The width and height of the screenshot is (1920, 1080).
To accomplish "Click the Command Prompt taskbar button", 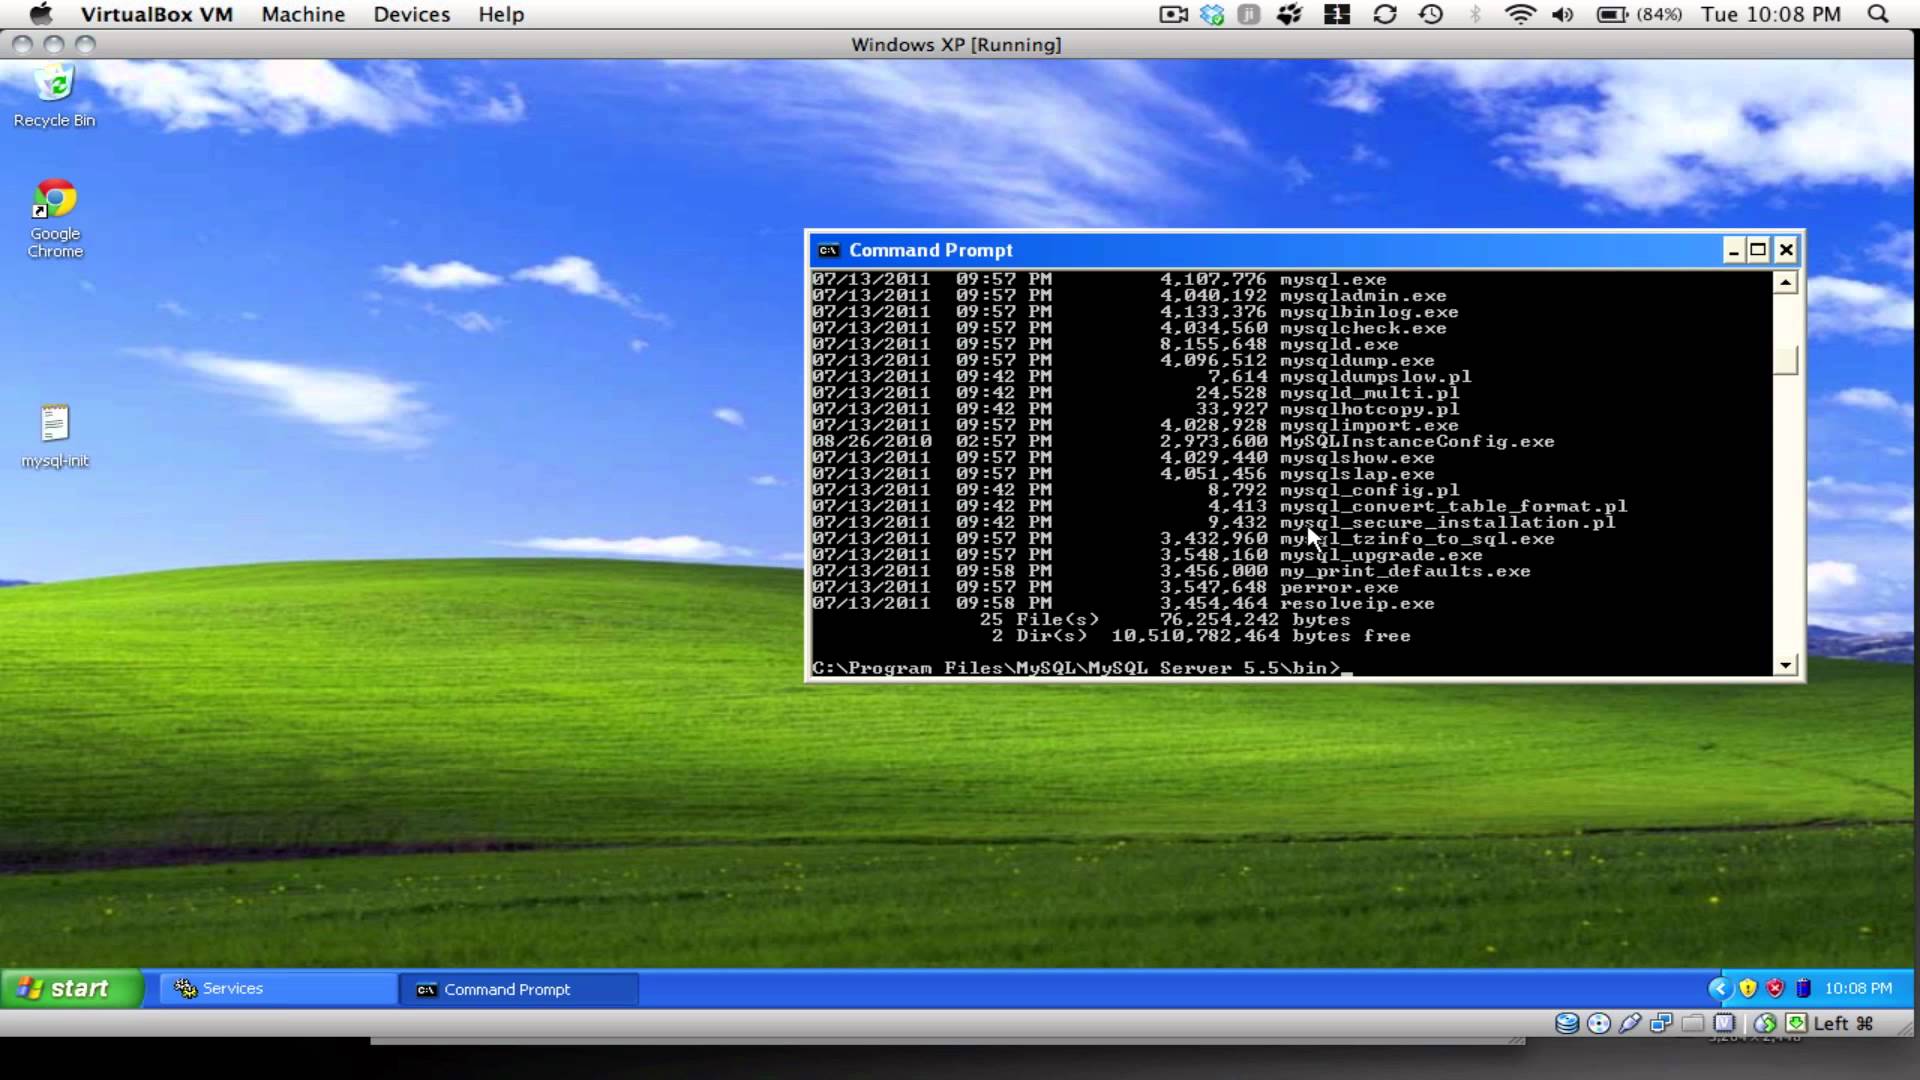I will coord(508,989).
